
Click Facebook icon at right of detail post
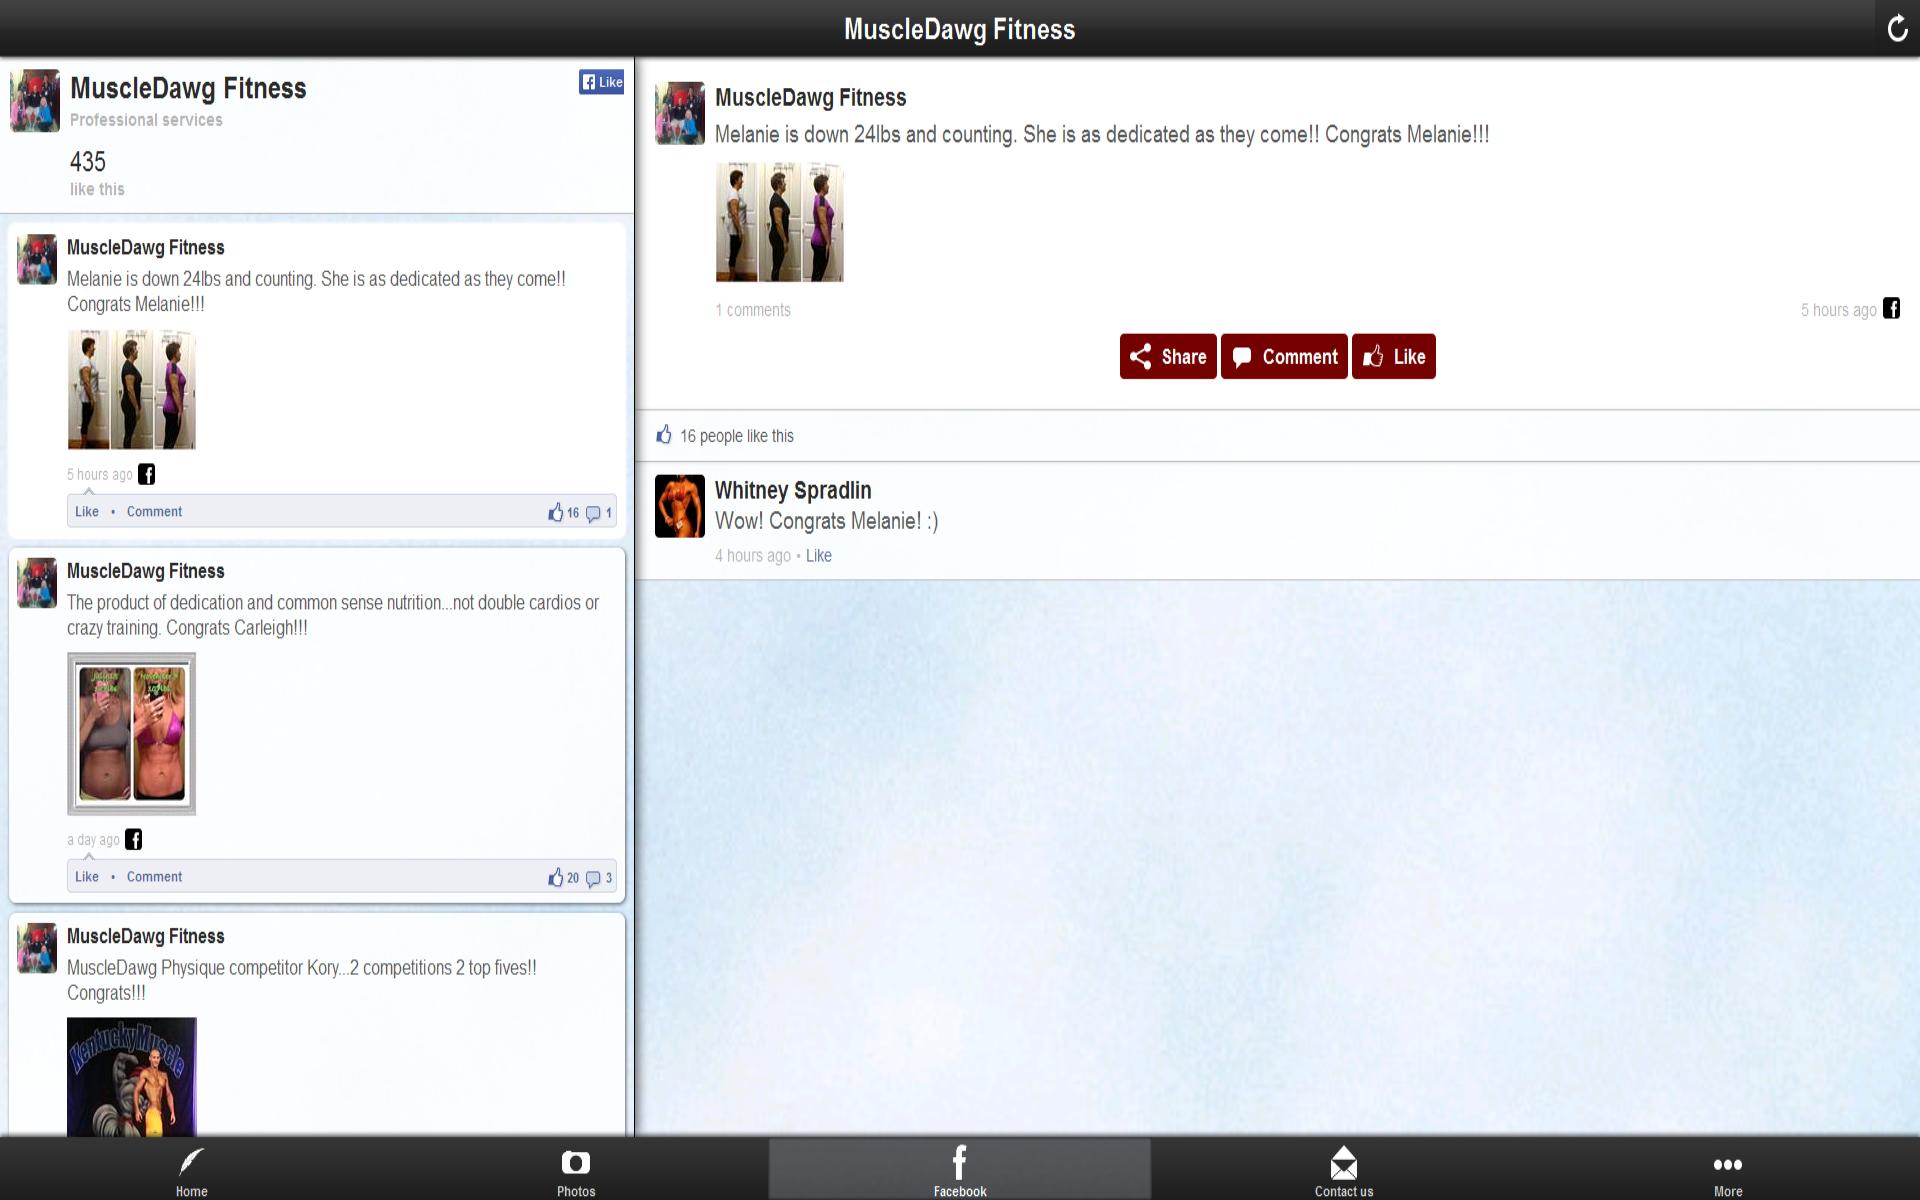(1891, 308)
